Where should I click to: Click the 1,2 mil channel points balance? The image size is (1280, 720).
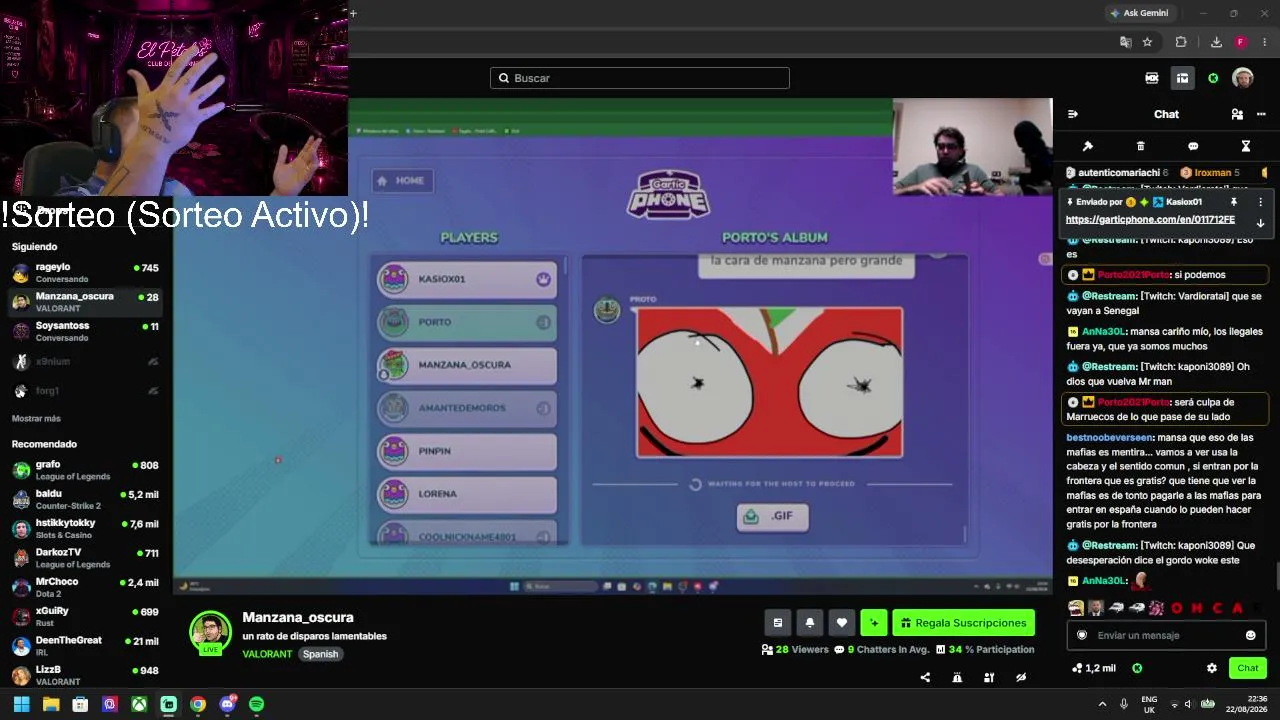(x=1093, y=668)
